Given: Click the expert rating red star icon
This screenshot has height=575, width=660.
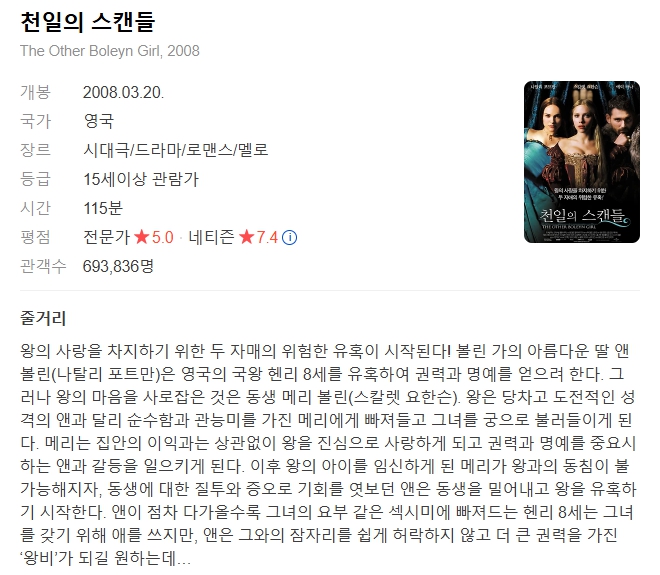Looking at the screenshot, I should coord(142,237).
